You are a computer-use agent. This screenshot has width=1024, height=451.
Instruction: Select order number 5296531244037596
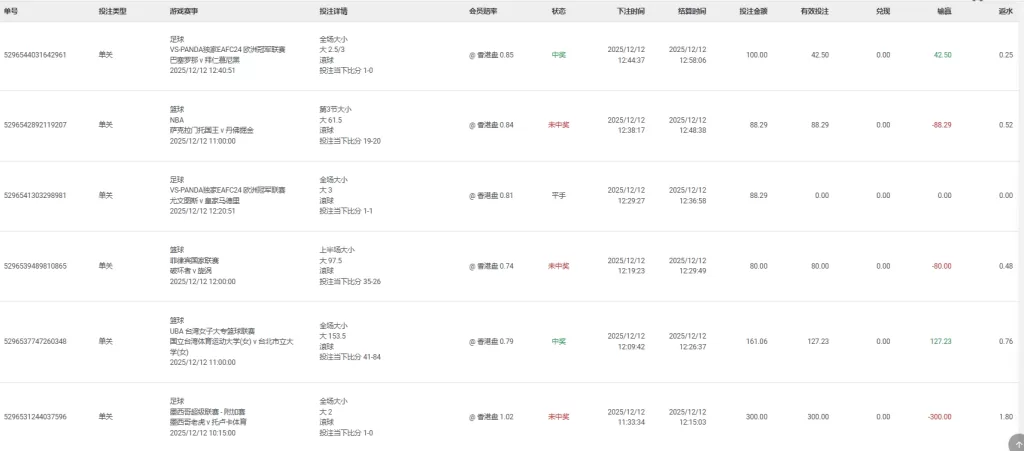coord(36,416)
